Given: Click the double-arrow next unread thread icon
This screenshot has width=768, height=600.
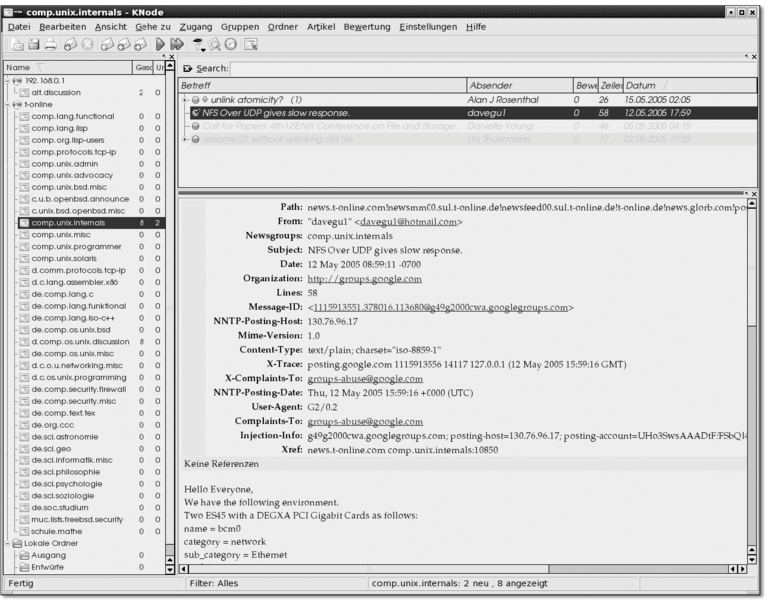Looking at the screenshot, I should click(177, 45).
